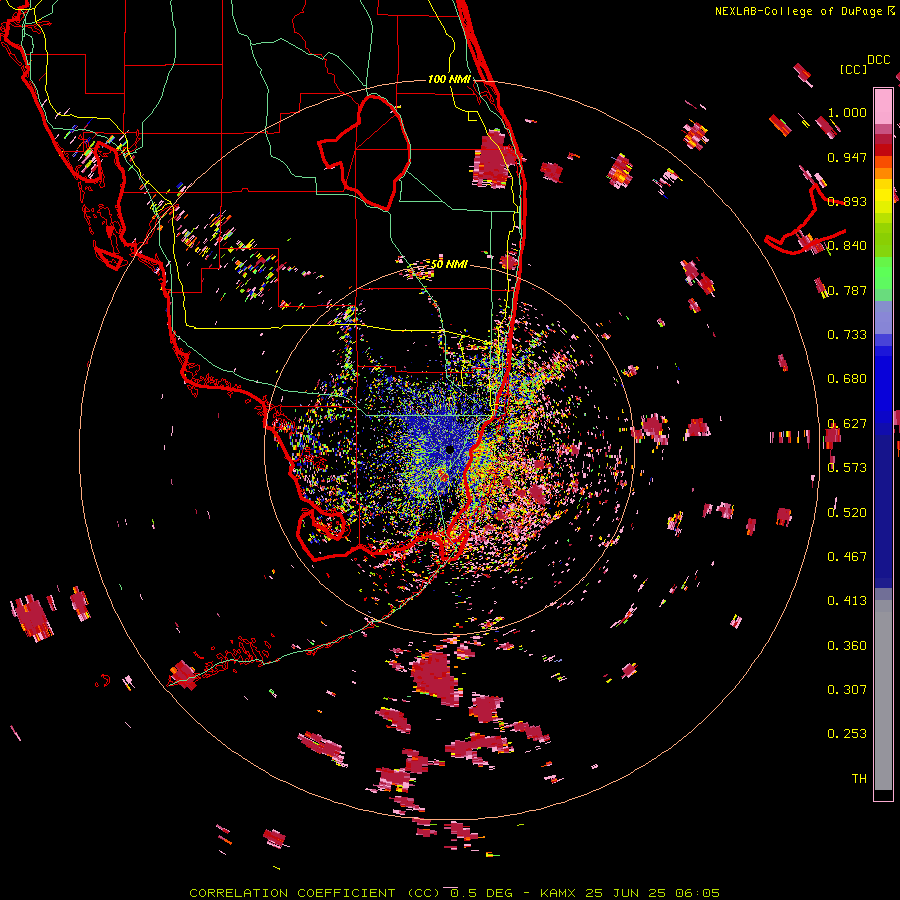Click the 0.947 scale value
This screenshot has width=900, height=900.
point(847,157)
